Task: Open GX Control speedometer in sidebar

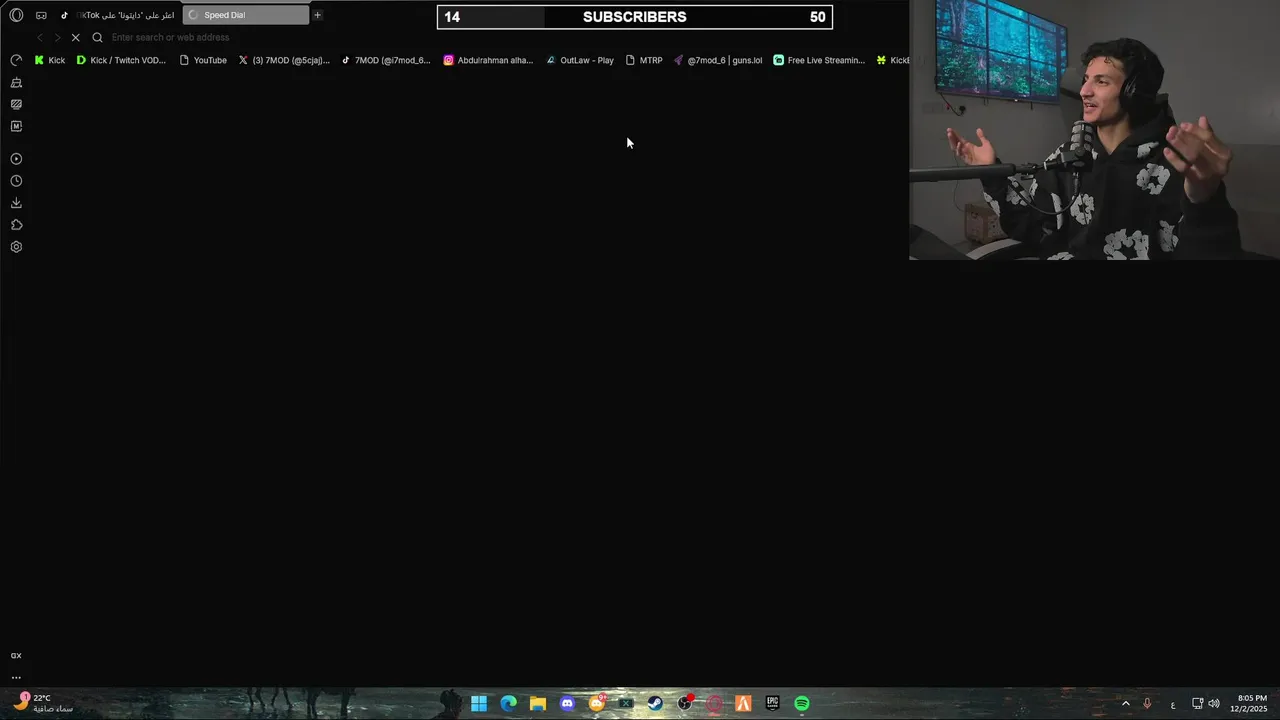Action: point(16,60)
